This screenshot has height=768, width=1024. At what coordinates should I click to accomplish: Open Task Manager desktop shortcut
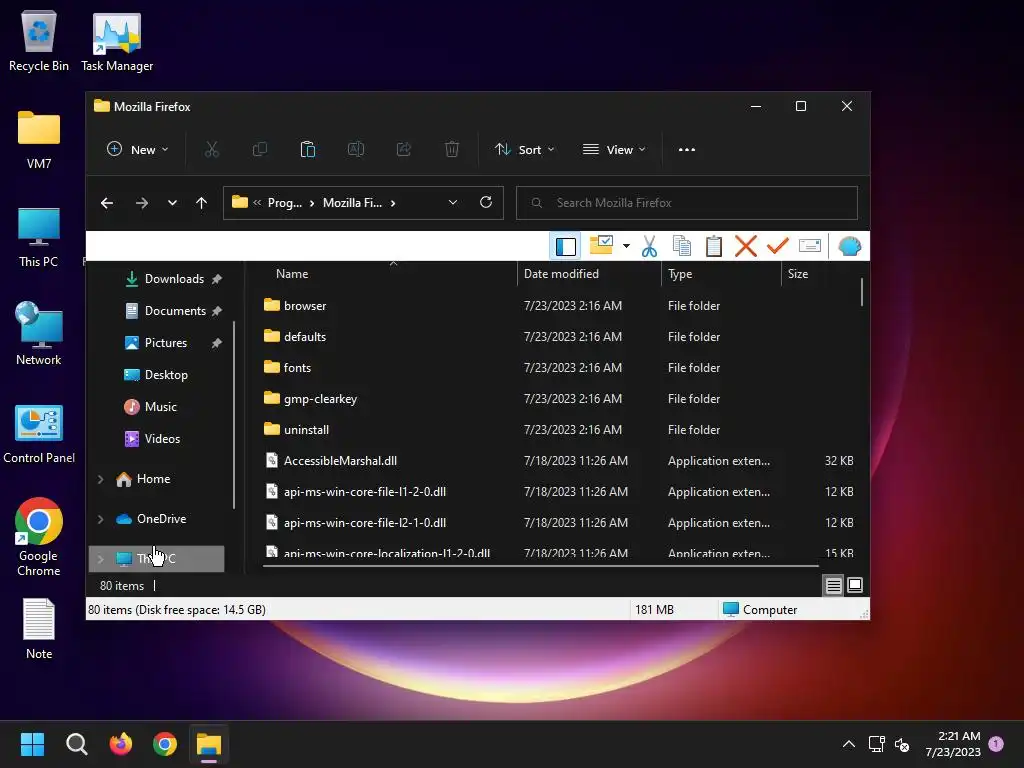(x=117, y=42)
